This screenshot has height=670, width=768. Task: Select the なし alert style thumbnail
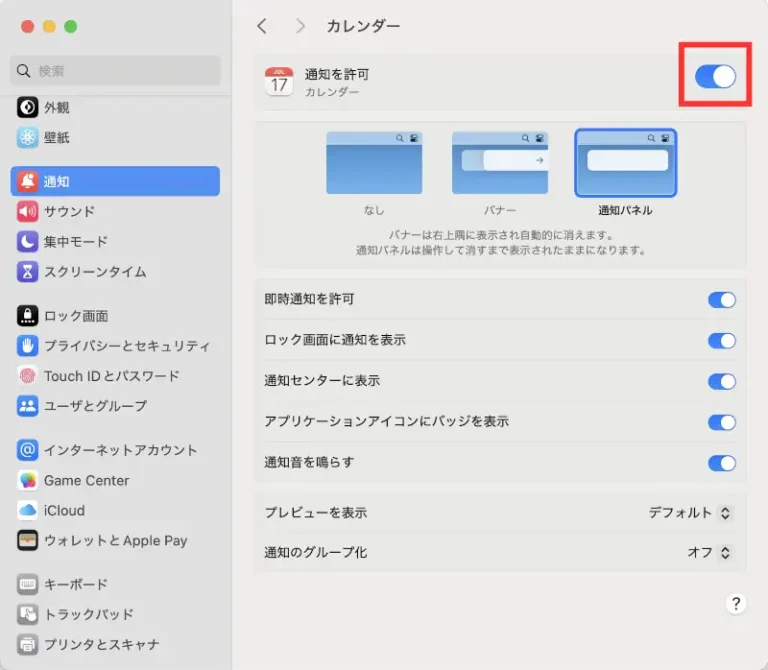[374, 163]
